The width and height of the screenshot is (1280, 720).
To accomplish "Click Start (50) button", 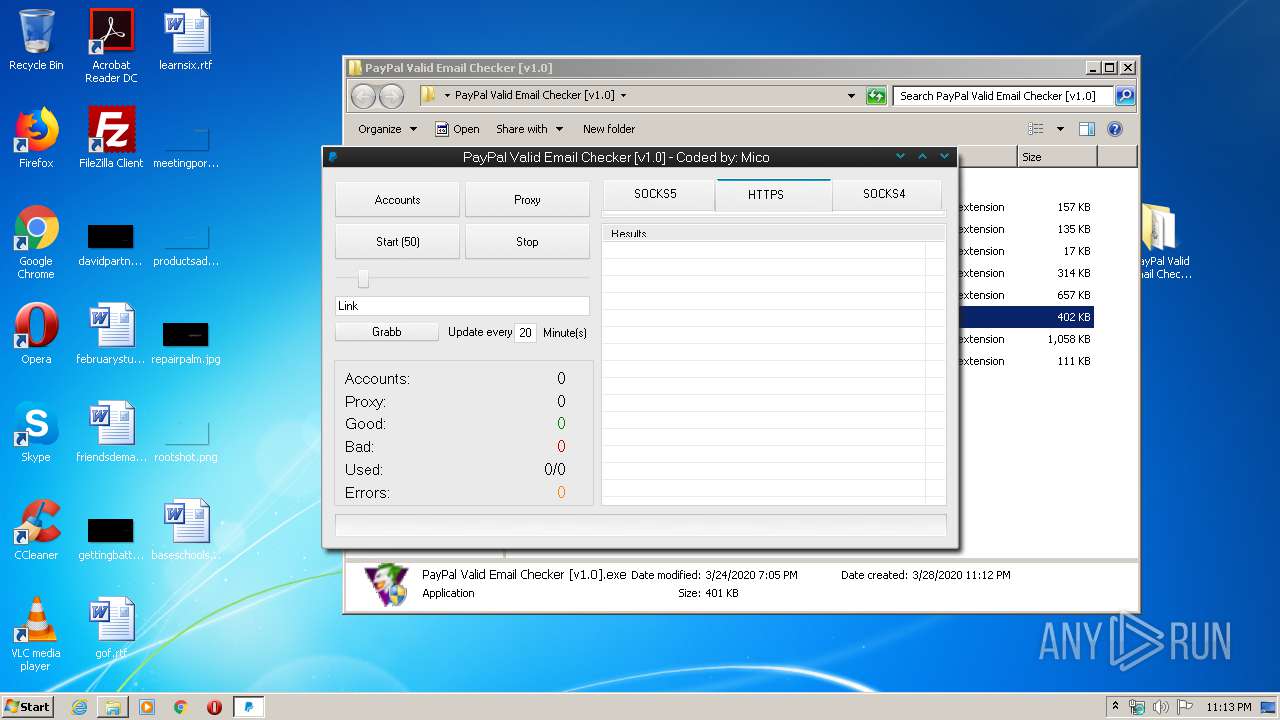I will (397, 242).
